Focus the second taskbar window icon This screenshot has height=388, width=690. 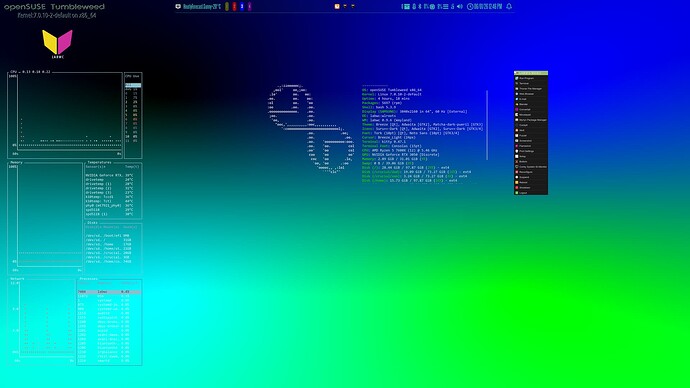pos(345,7)
